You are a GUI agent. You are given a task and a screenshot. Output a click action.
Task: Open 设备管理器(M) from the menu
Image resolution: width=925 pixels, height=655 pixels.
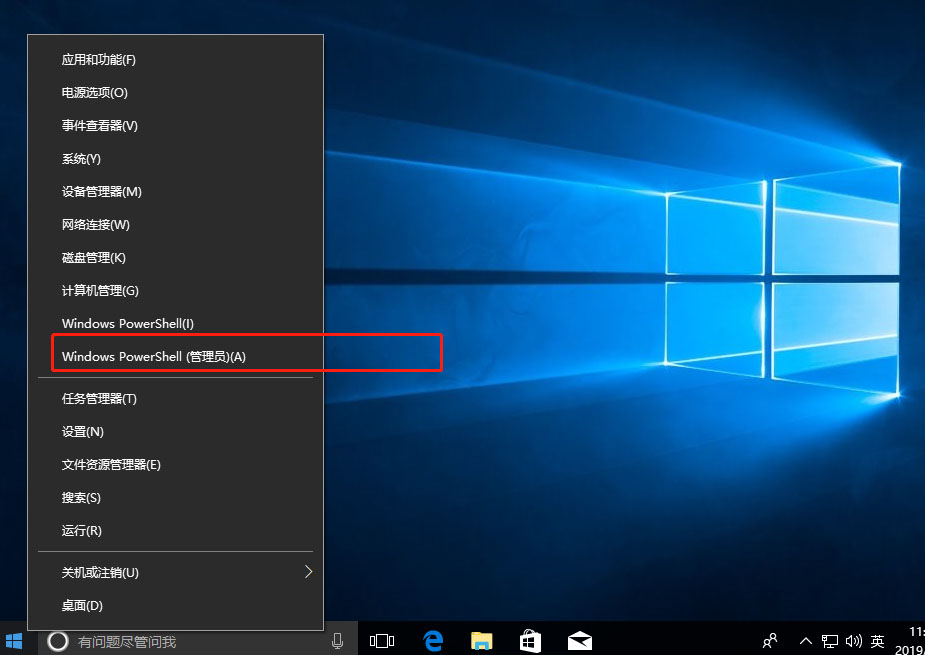102,191
